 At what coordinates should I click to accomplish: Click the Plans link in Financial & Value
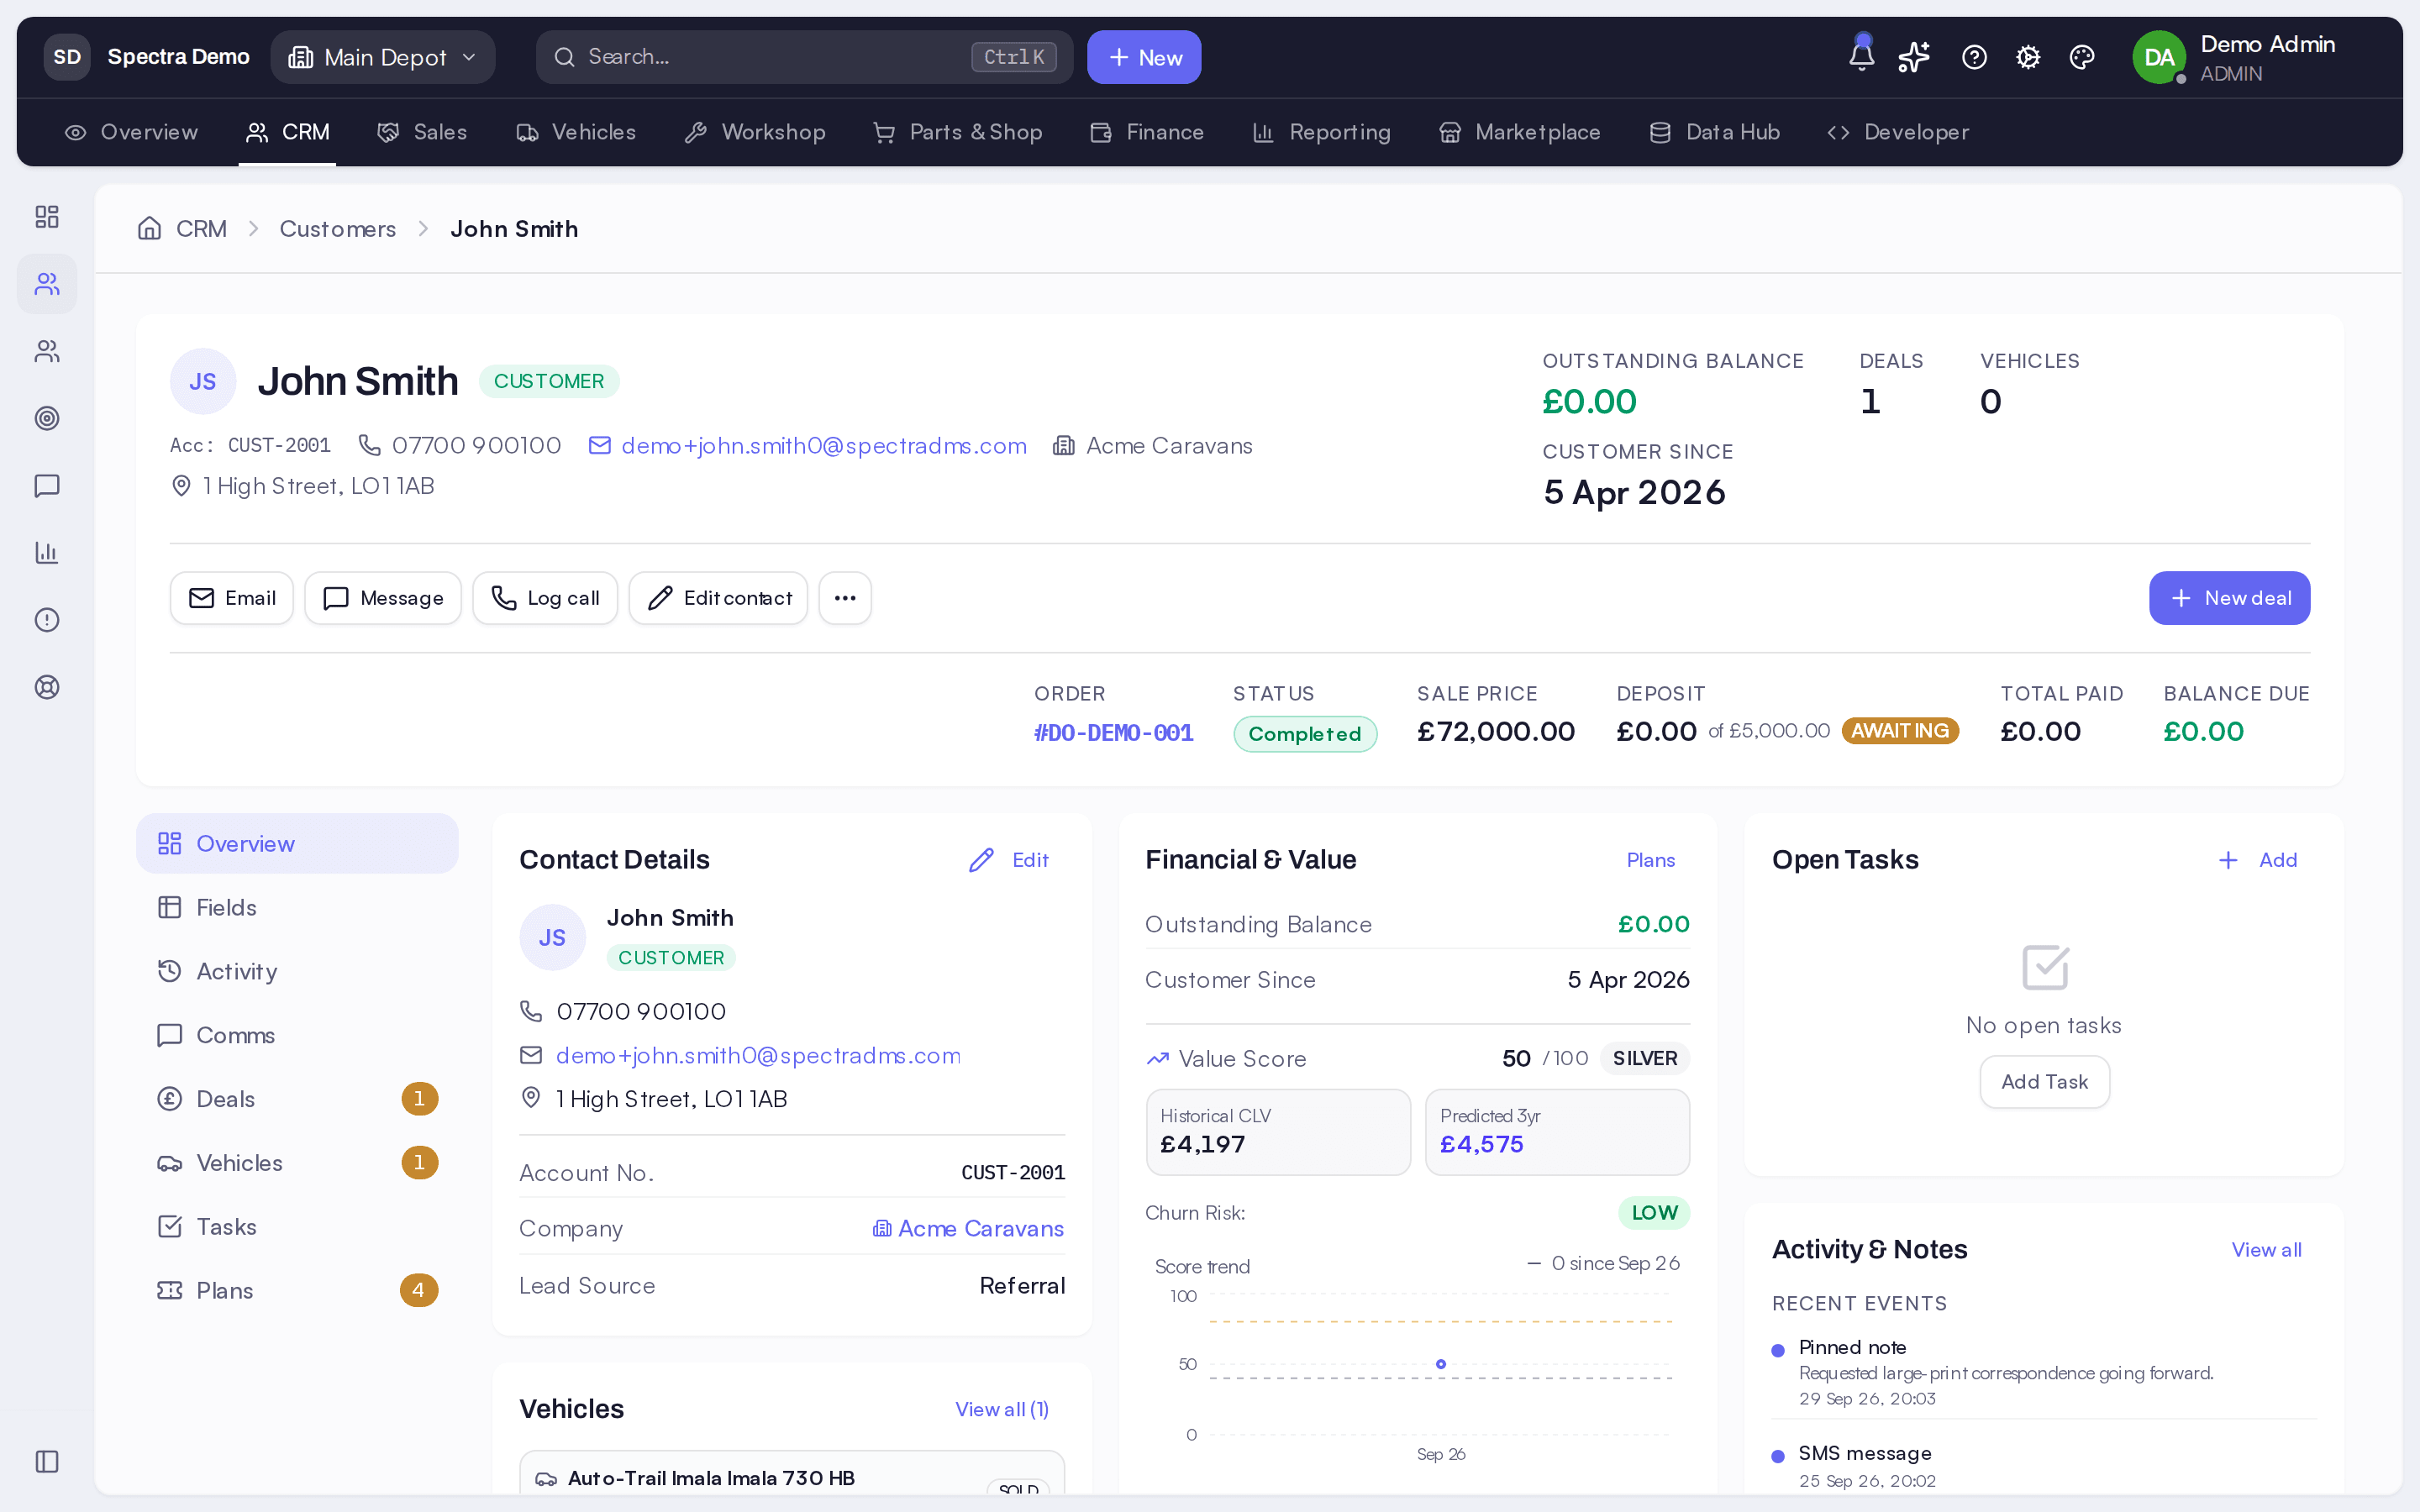click(x=1650, y=860)
